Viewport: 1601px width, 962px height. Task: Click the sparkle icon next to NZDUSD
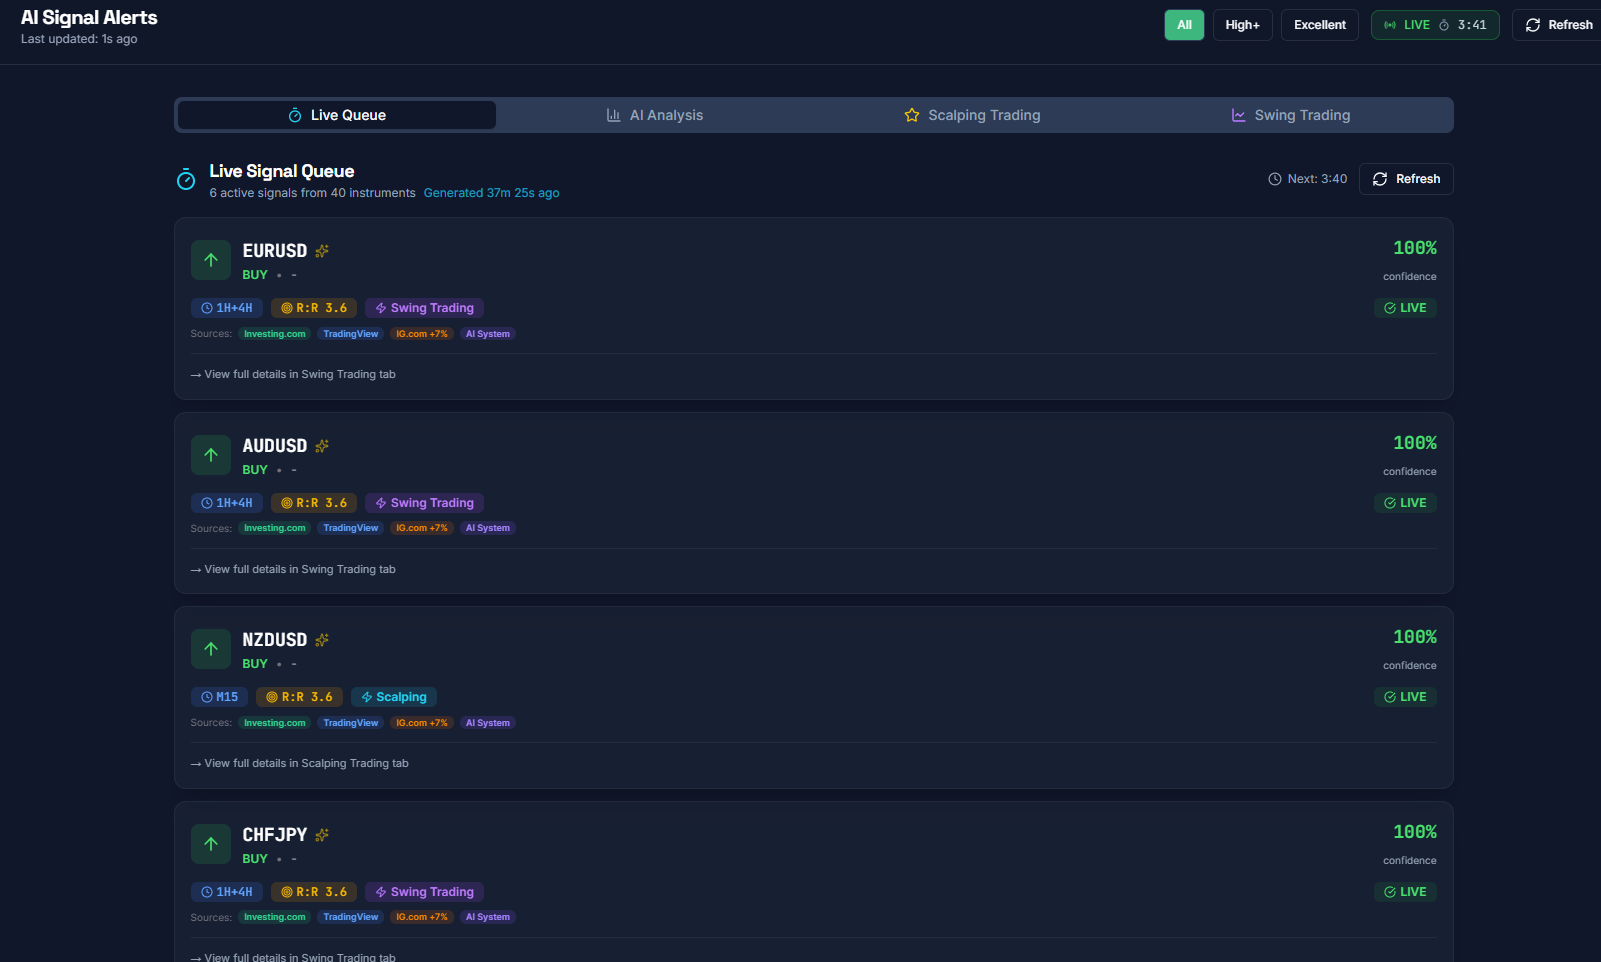click(322, 640)
